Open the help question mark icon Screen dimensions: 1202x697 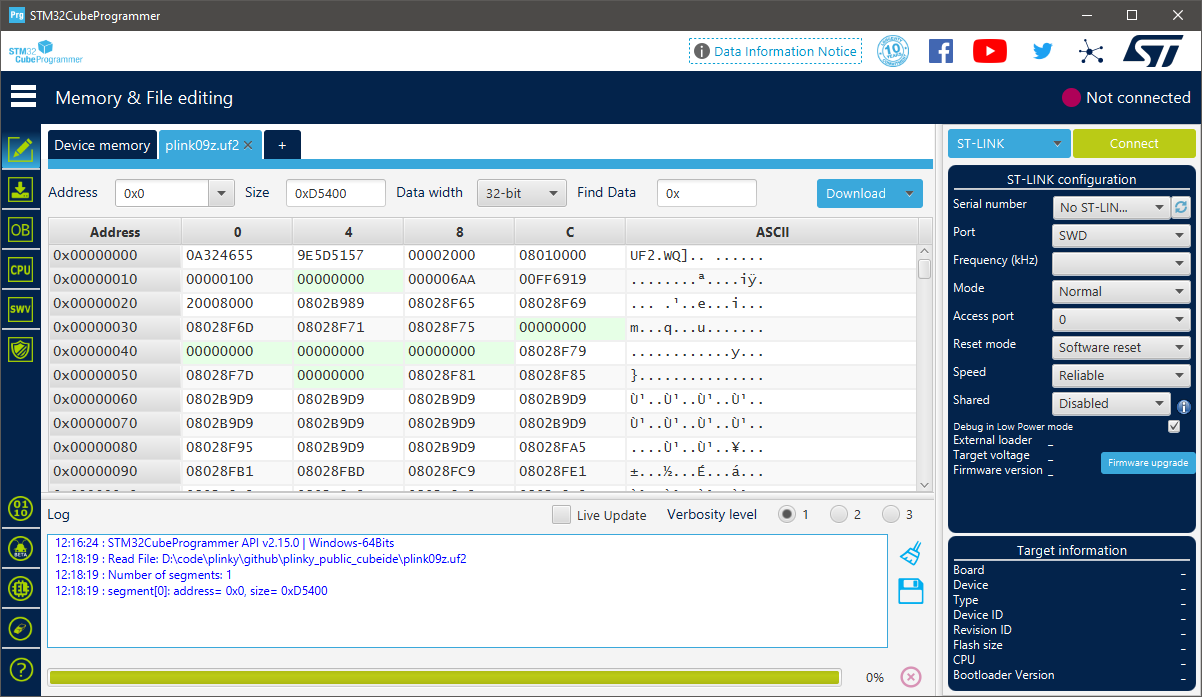[x=20, y=669]
